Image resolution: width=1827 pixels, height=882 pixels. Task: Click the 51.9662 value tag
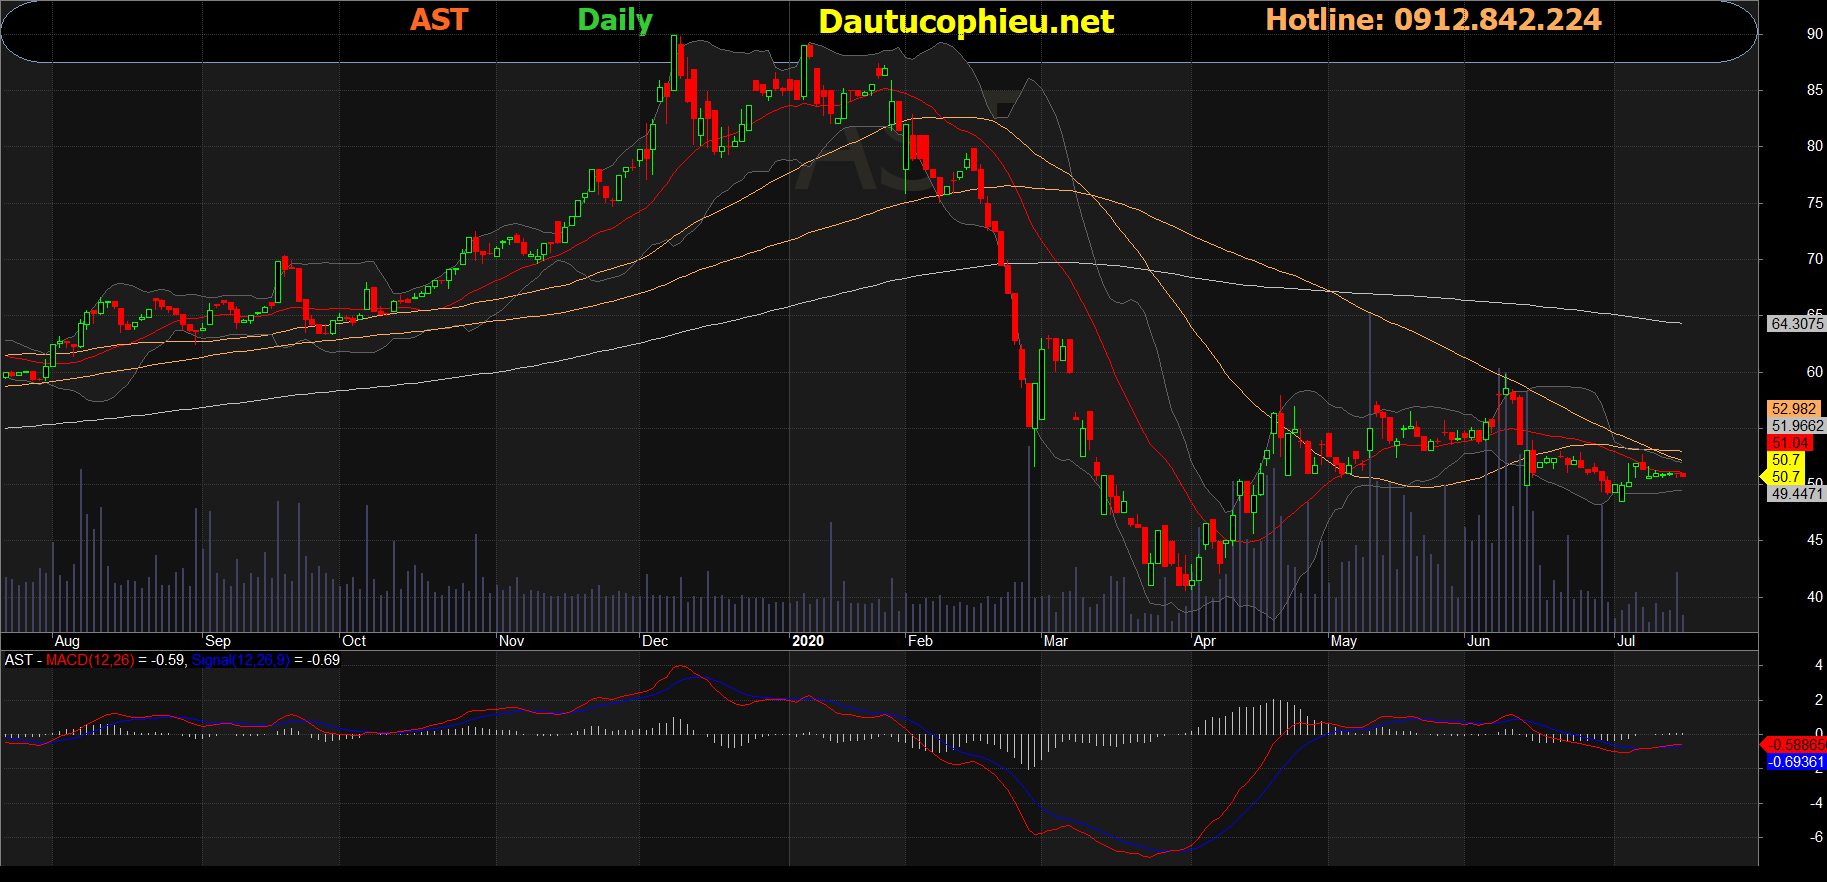click(x=1797, y=426)
